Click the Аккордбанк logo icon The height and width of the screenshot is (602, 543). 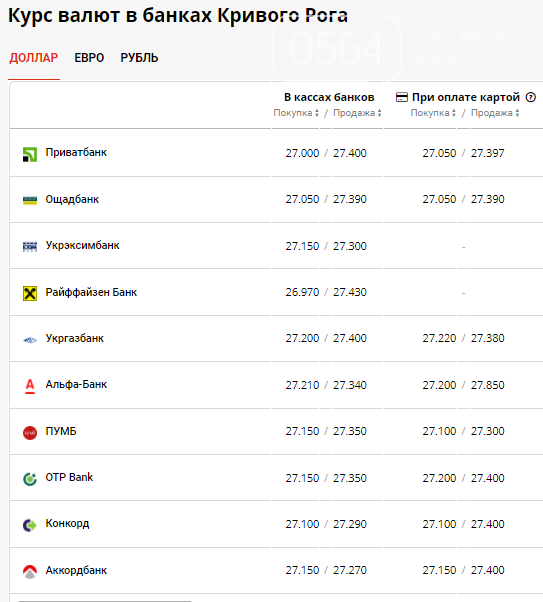(x=30, y=572)
